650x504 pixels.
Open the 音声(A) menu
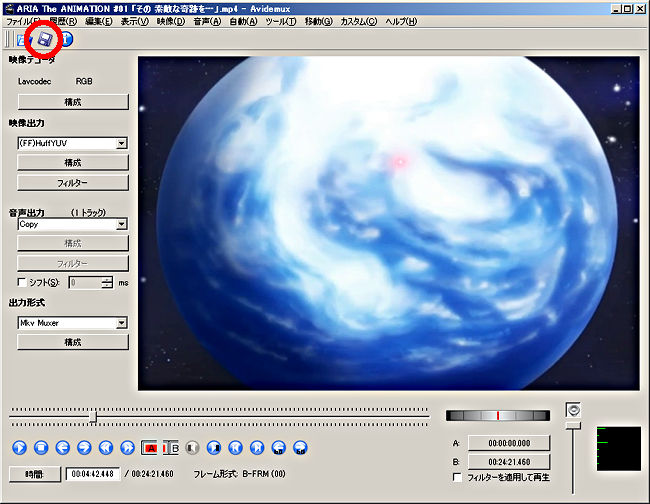pos(207,22)
